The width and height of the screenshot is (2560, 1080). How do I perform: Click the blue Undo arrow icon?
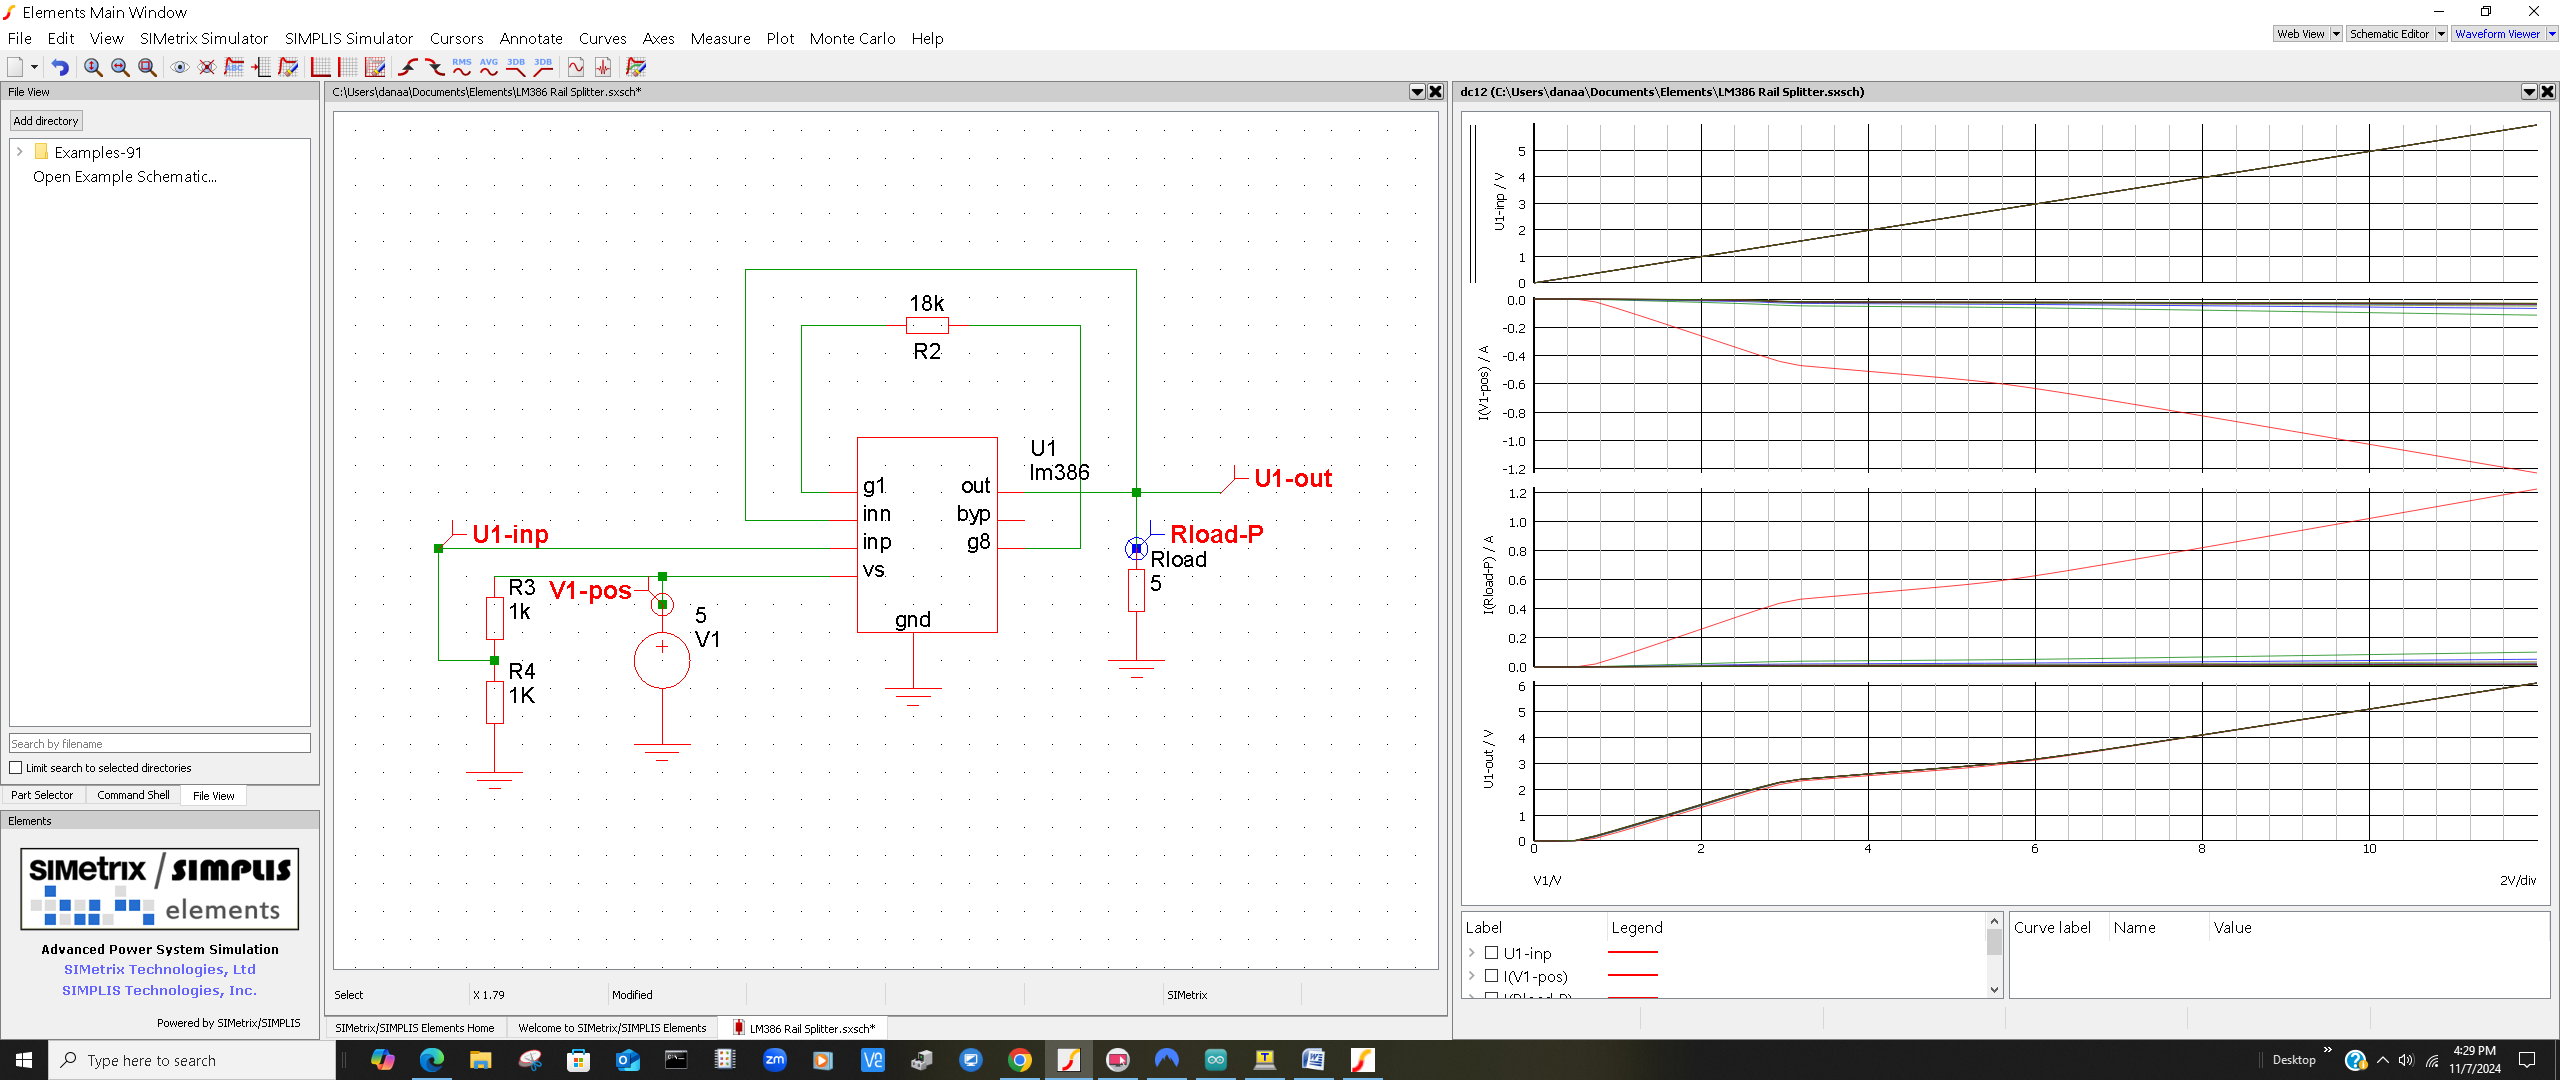(60, 67)
